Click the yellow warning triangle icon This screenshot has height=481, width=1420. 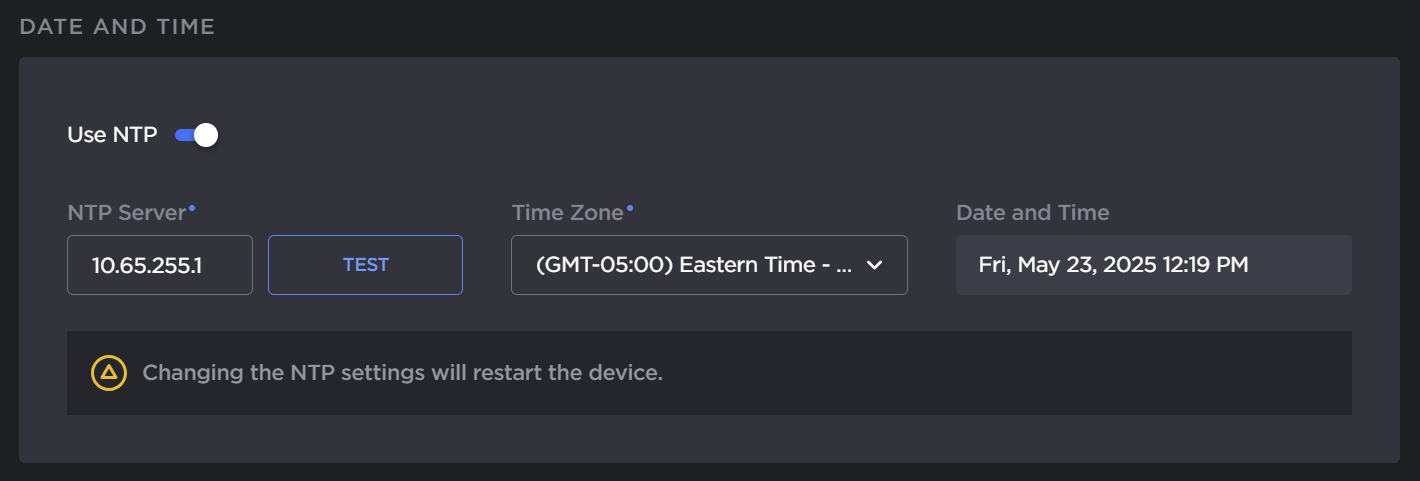(x=108, y=373)
